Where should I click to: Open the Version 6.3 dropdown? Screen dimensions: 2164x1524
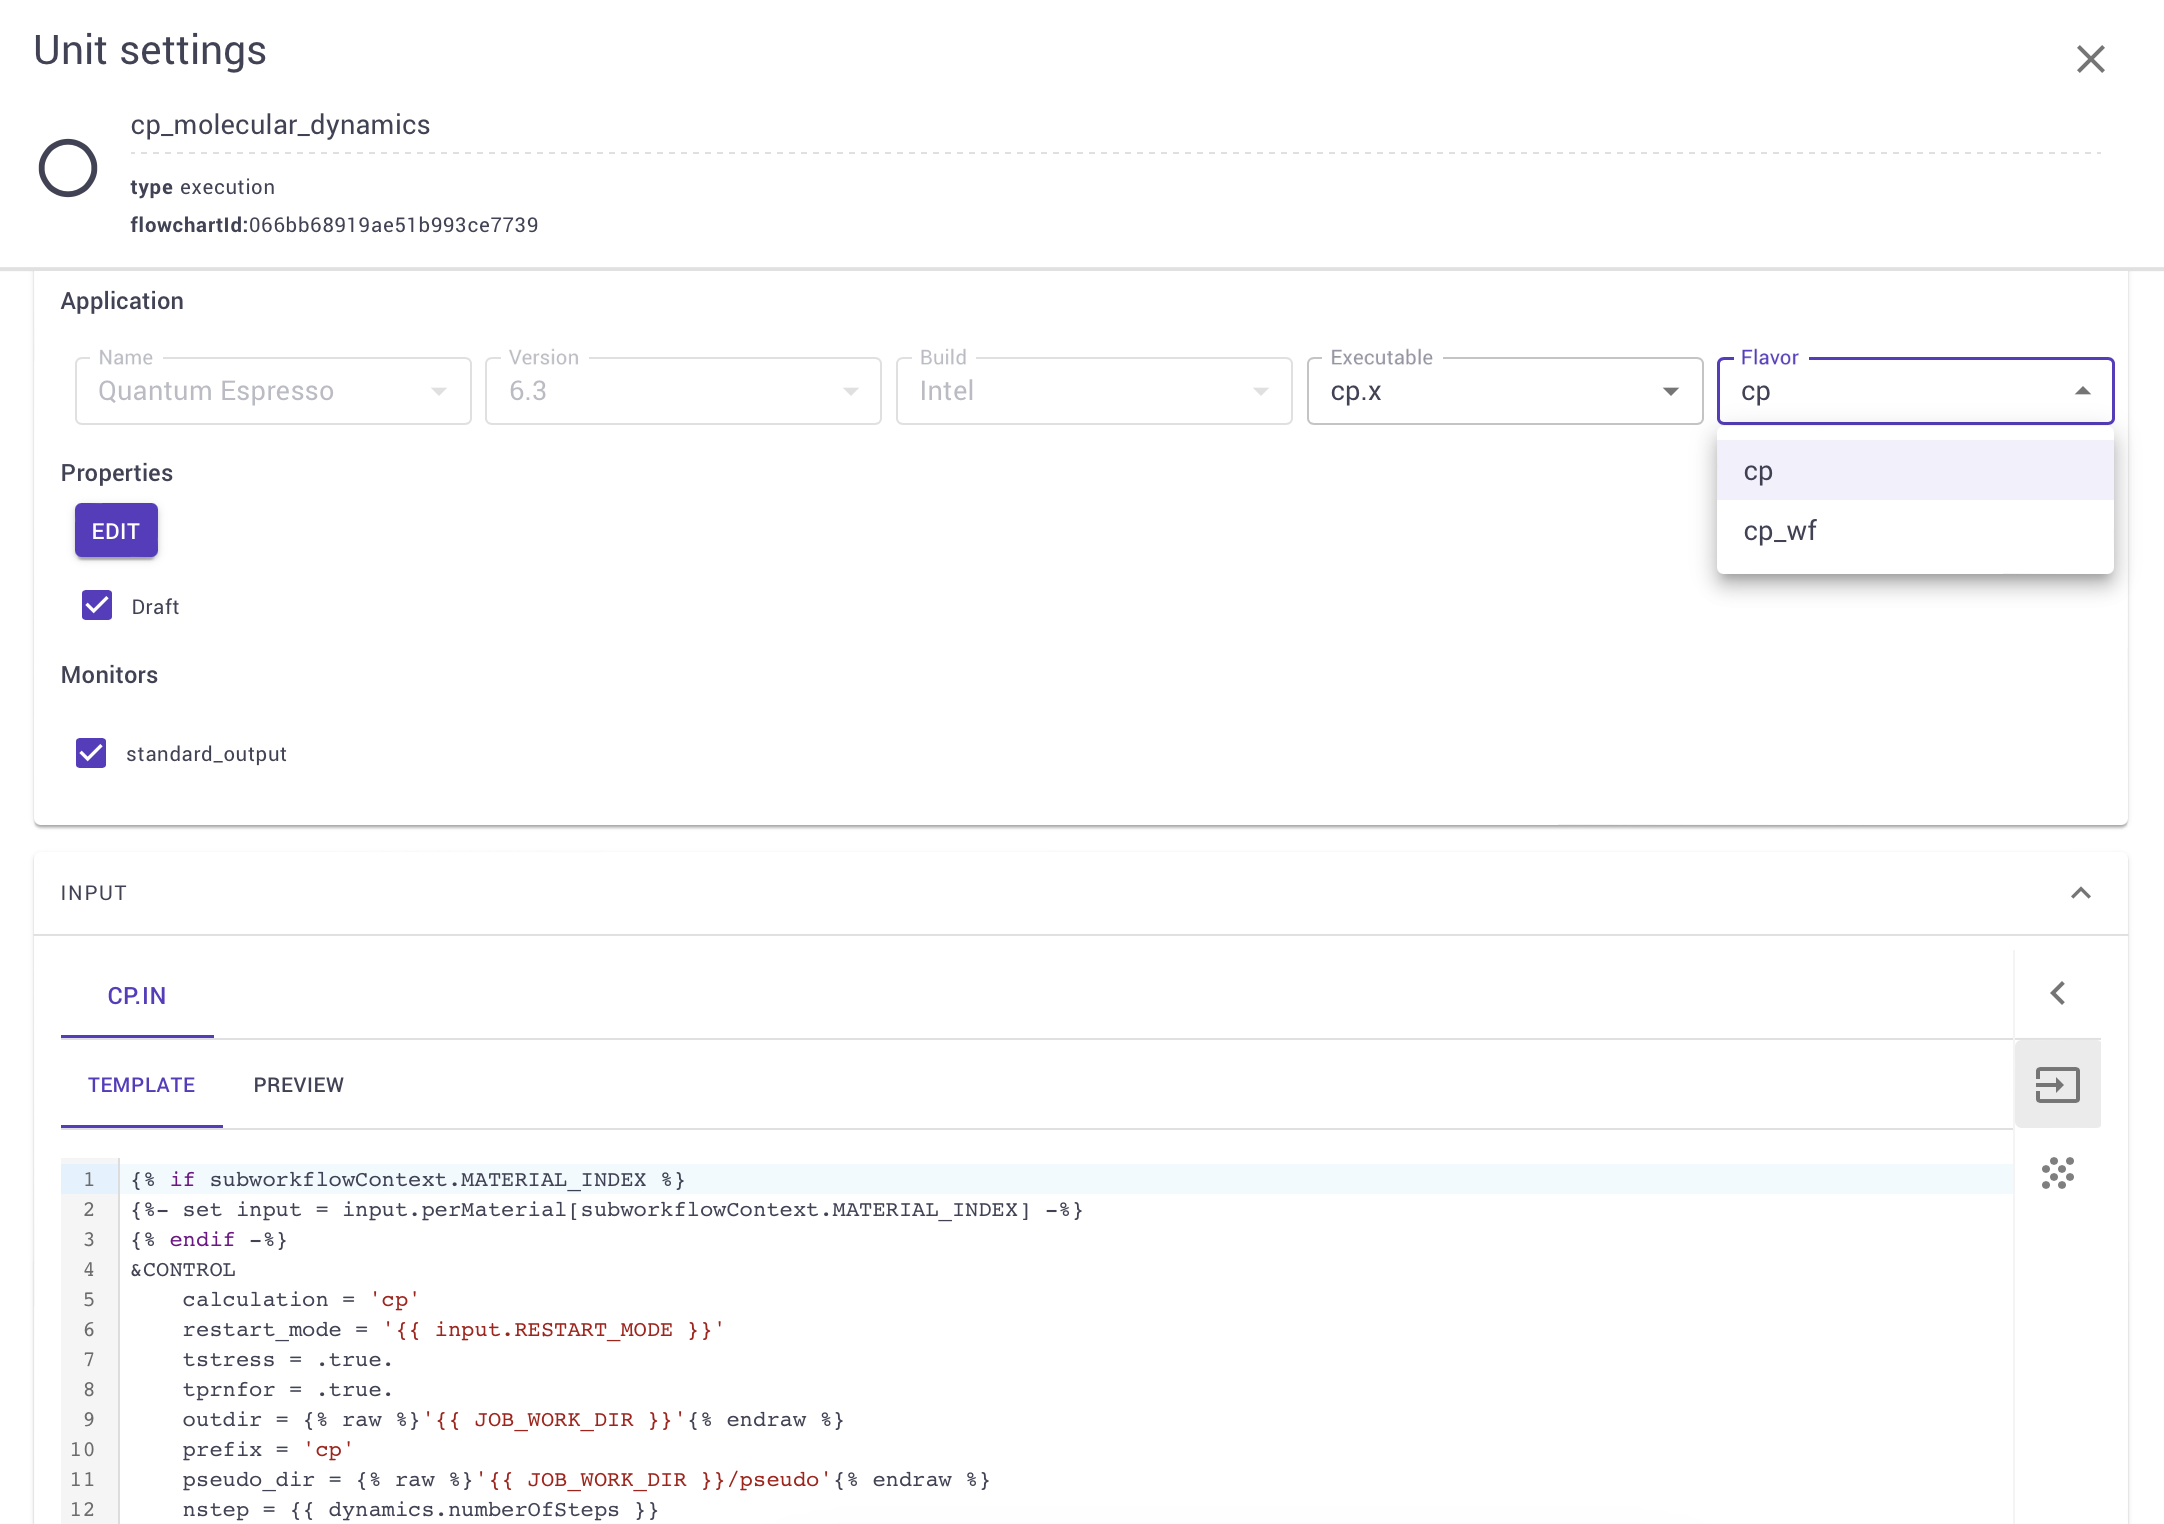(x=683, y=391)
